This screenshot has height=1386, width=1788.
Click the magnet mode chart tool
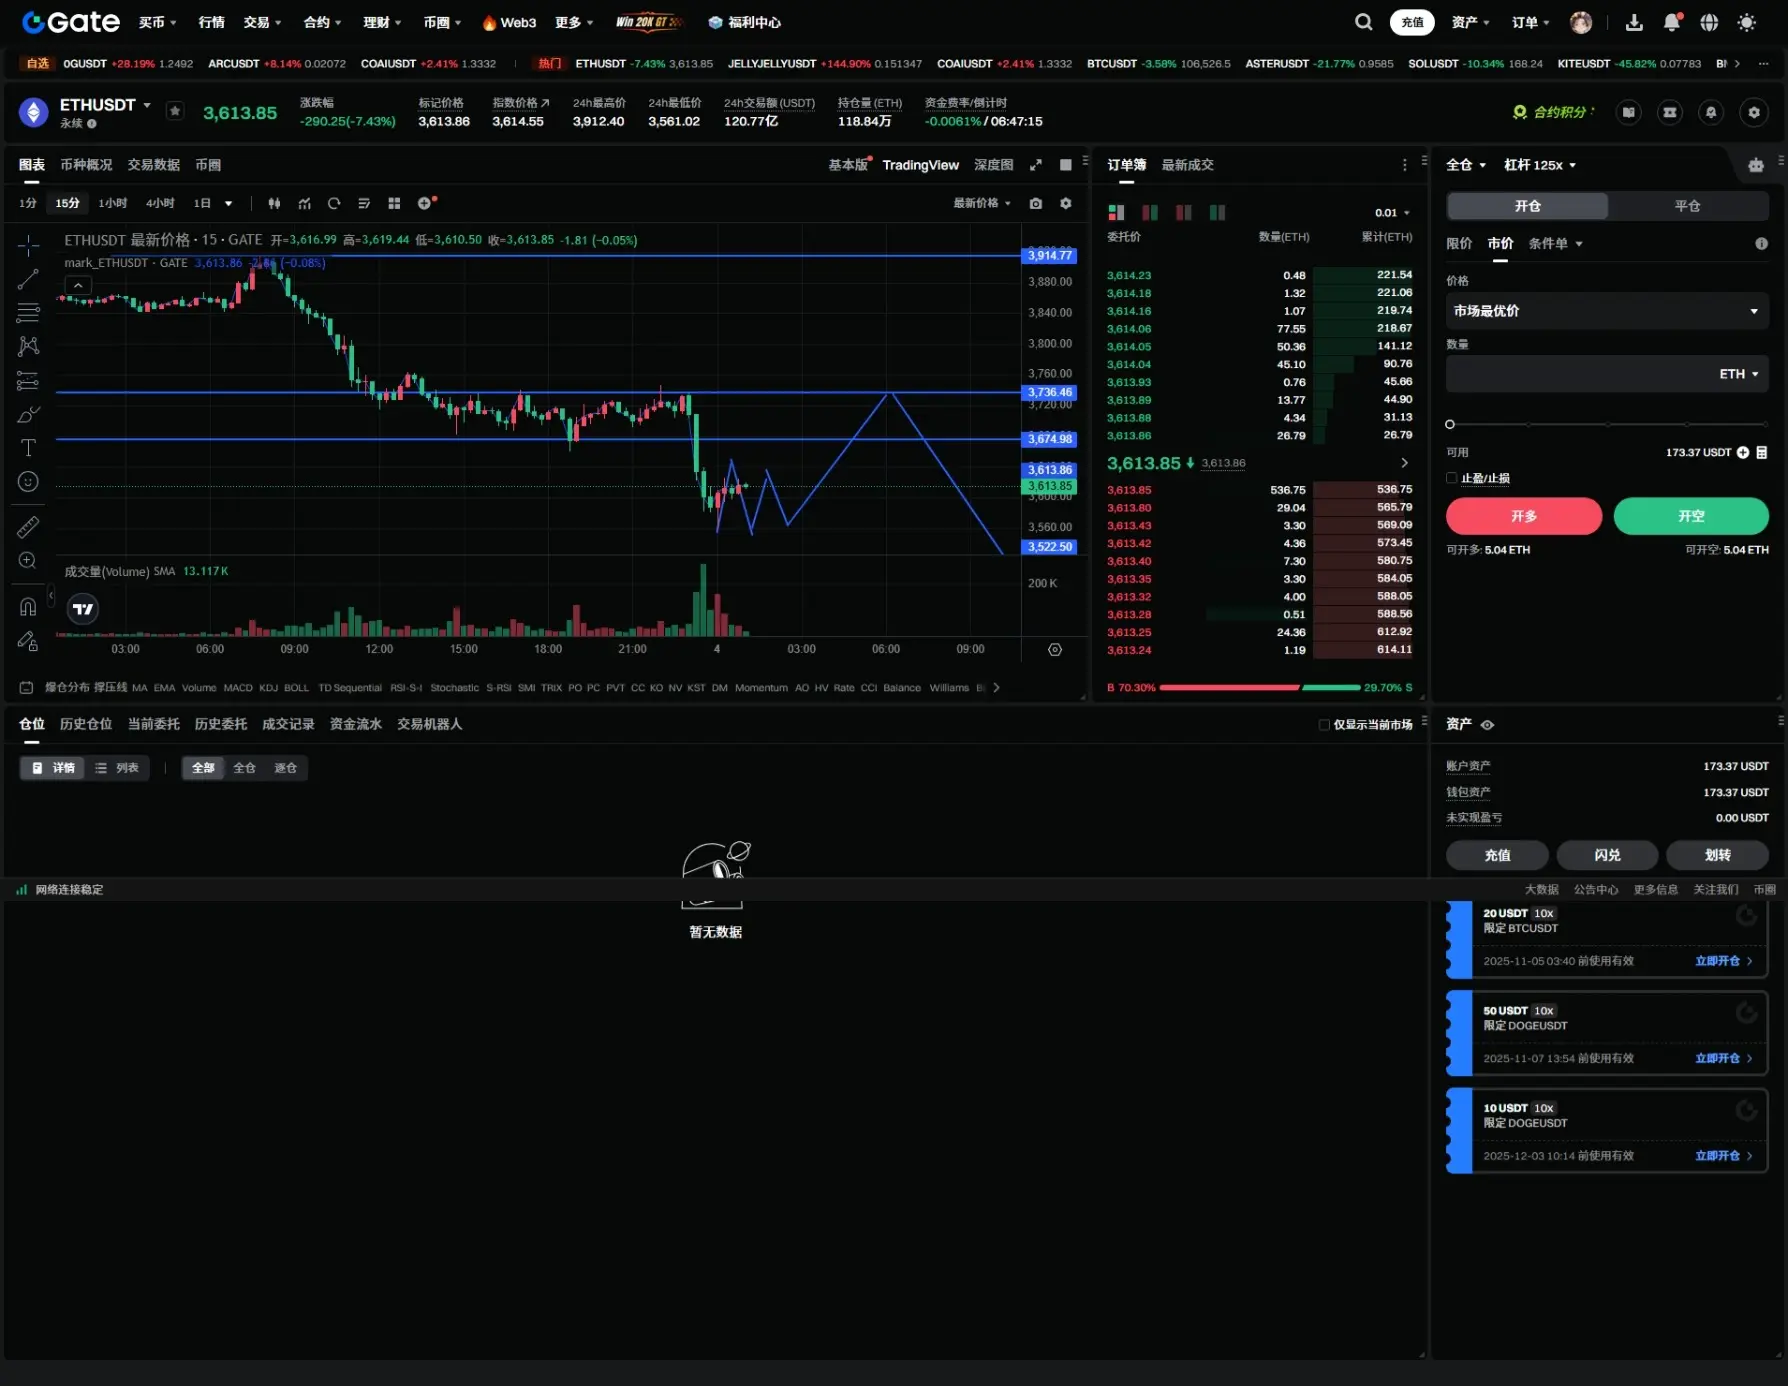point(28,606)
